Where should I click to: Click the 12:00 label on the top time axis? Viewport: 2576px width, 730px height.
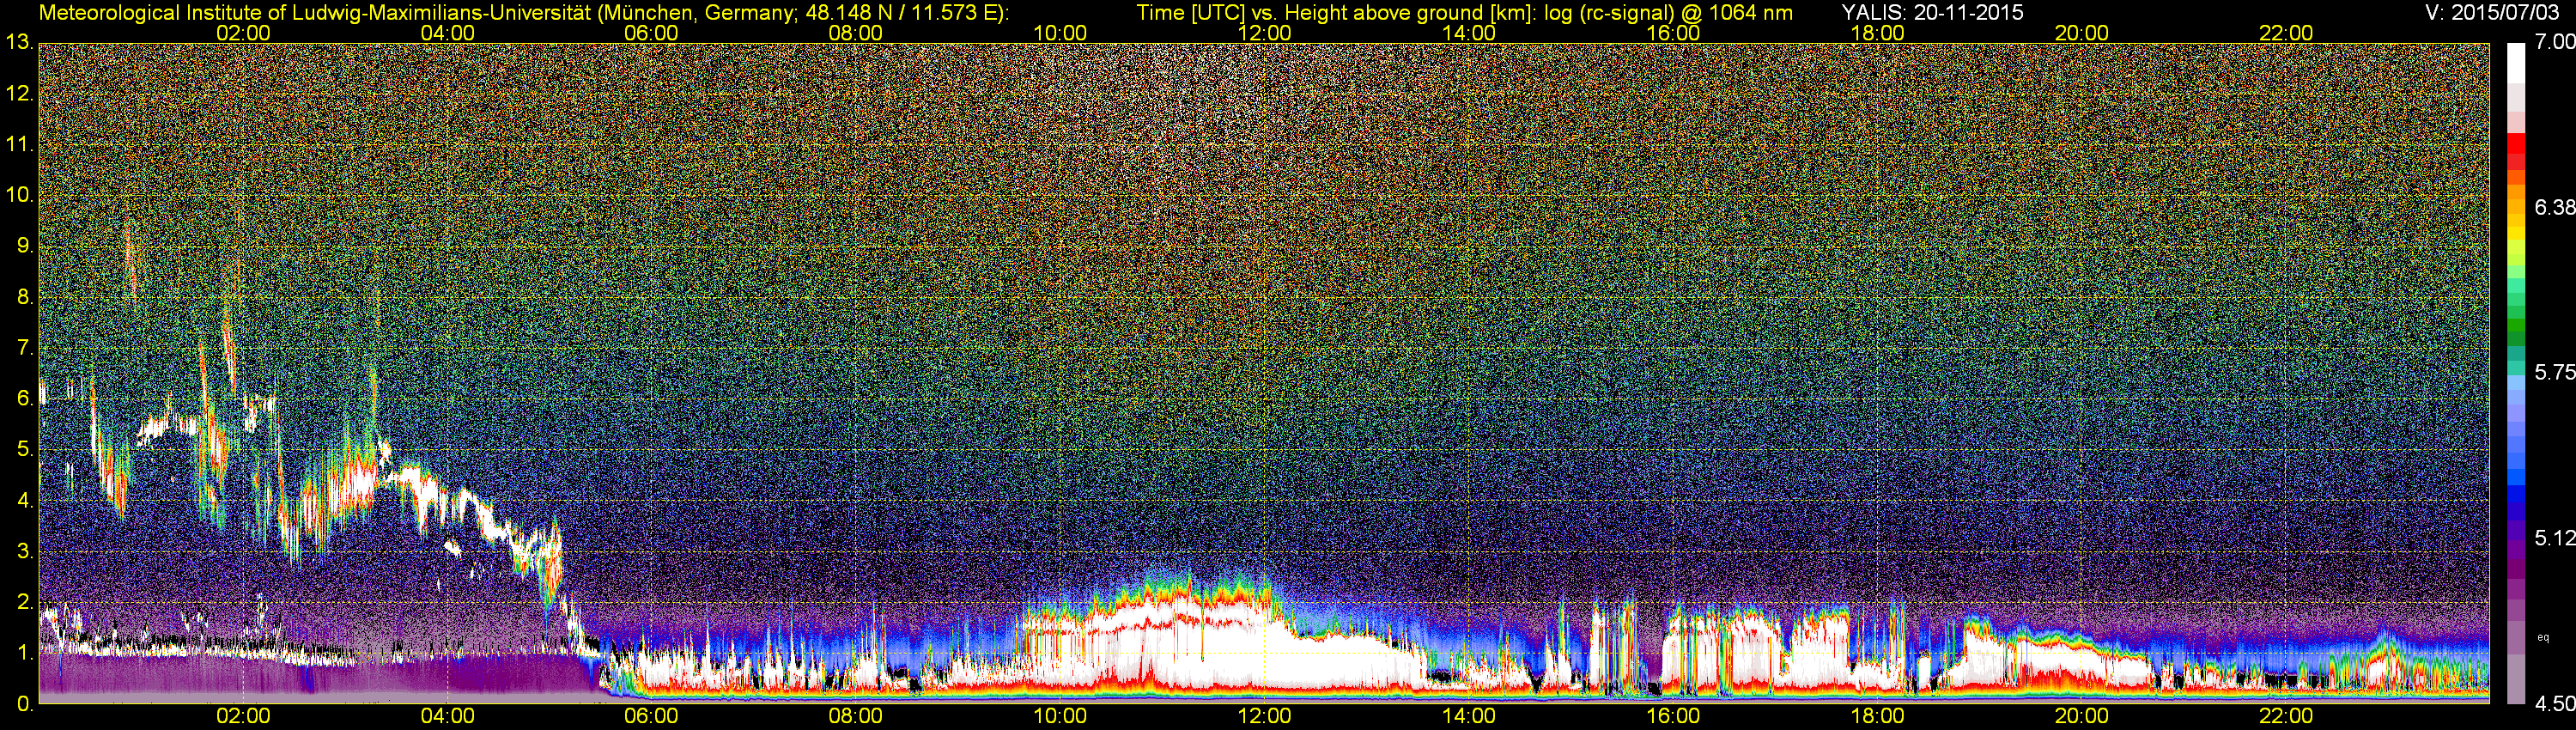click(x=1264, y=33)
